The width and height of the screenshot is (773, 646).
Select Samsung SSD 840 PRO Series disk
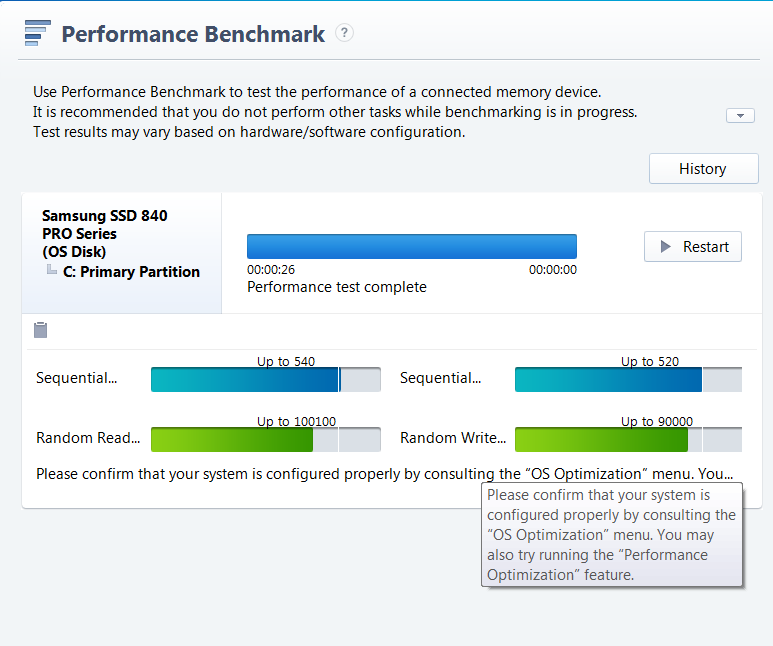[x=105, y=234]
